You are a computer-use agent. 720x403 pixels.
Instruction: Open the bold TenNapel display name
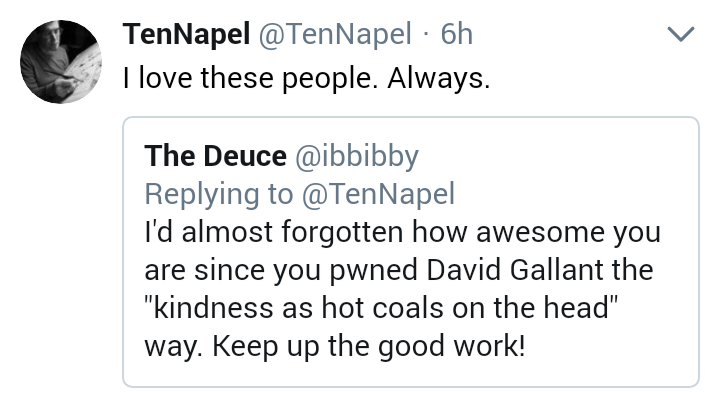coord(186,34)
